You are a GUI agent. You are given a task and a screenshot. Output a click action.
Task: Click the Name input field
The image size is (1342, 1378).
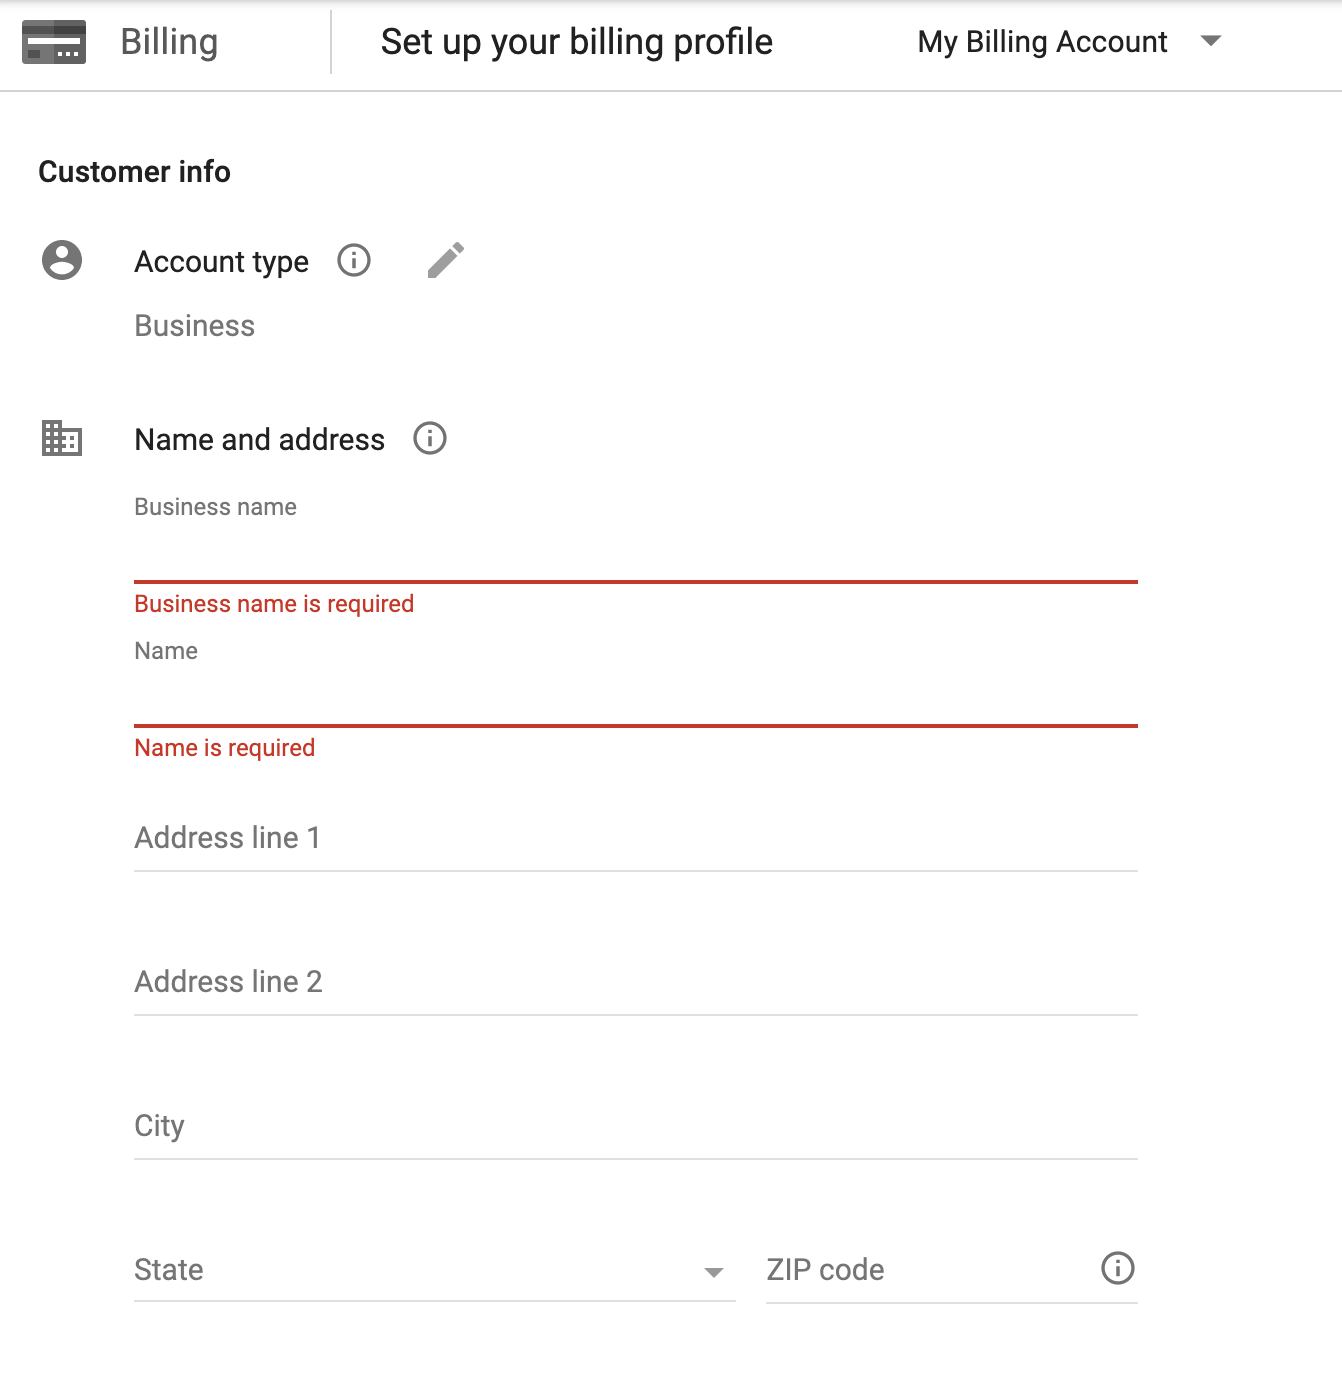pos(635,699)
